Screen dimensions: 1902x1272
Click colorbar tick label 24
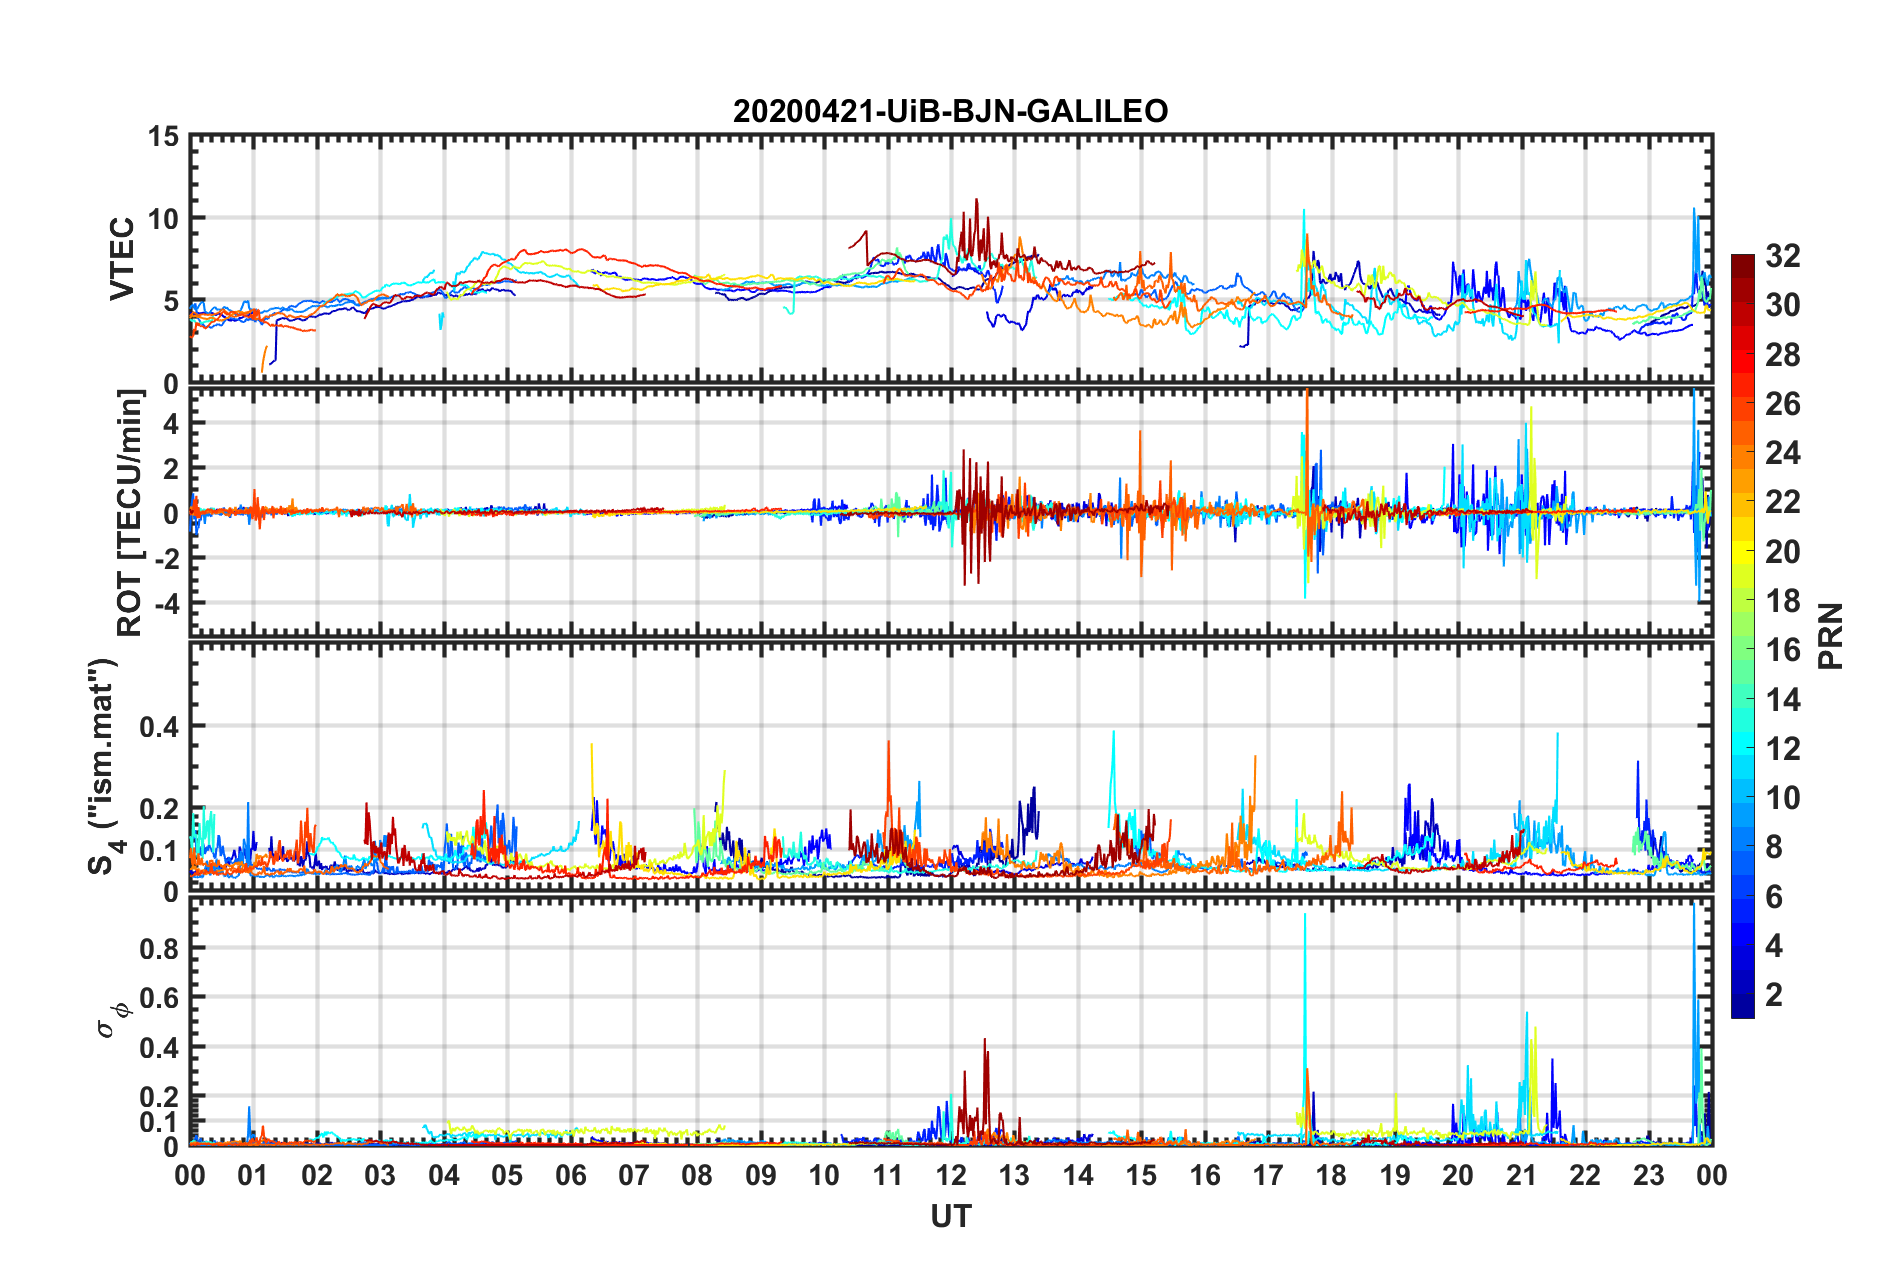pyautogui.click(x=1782, y=453)
